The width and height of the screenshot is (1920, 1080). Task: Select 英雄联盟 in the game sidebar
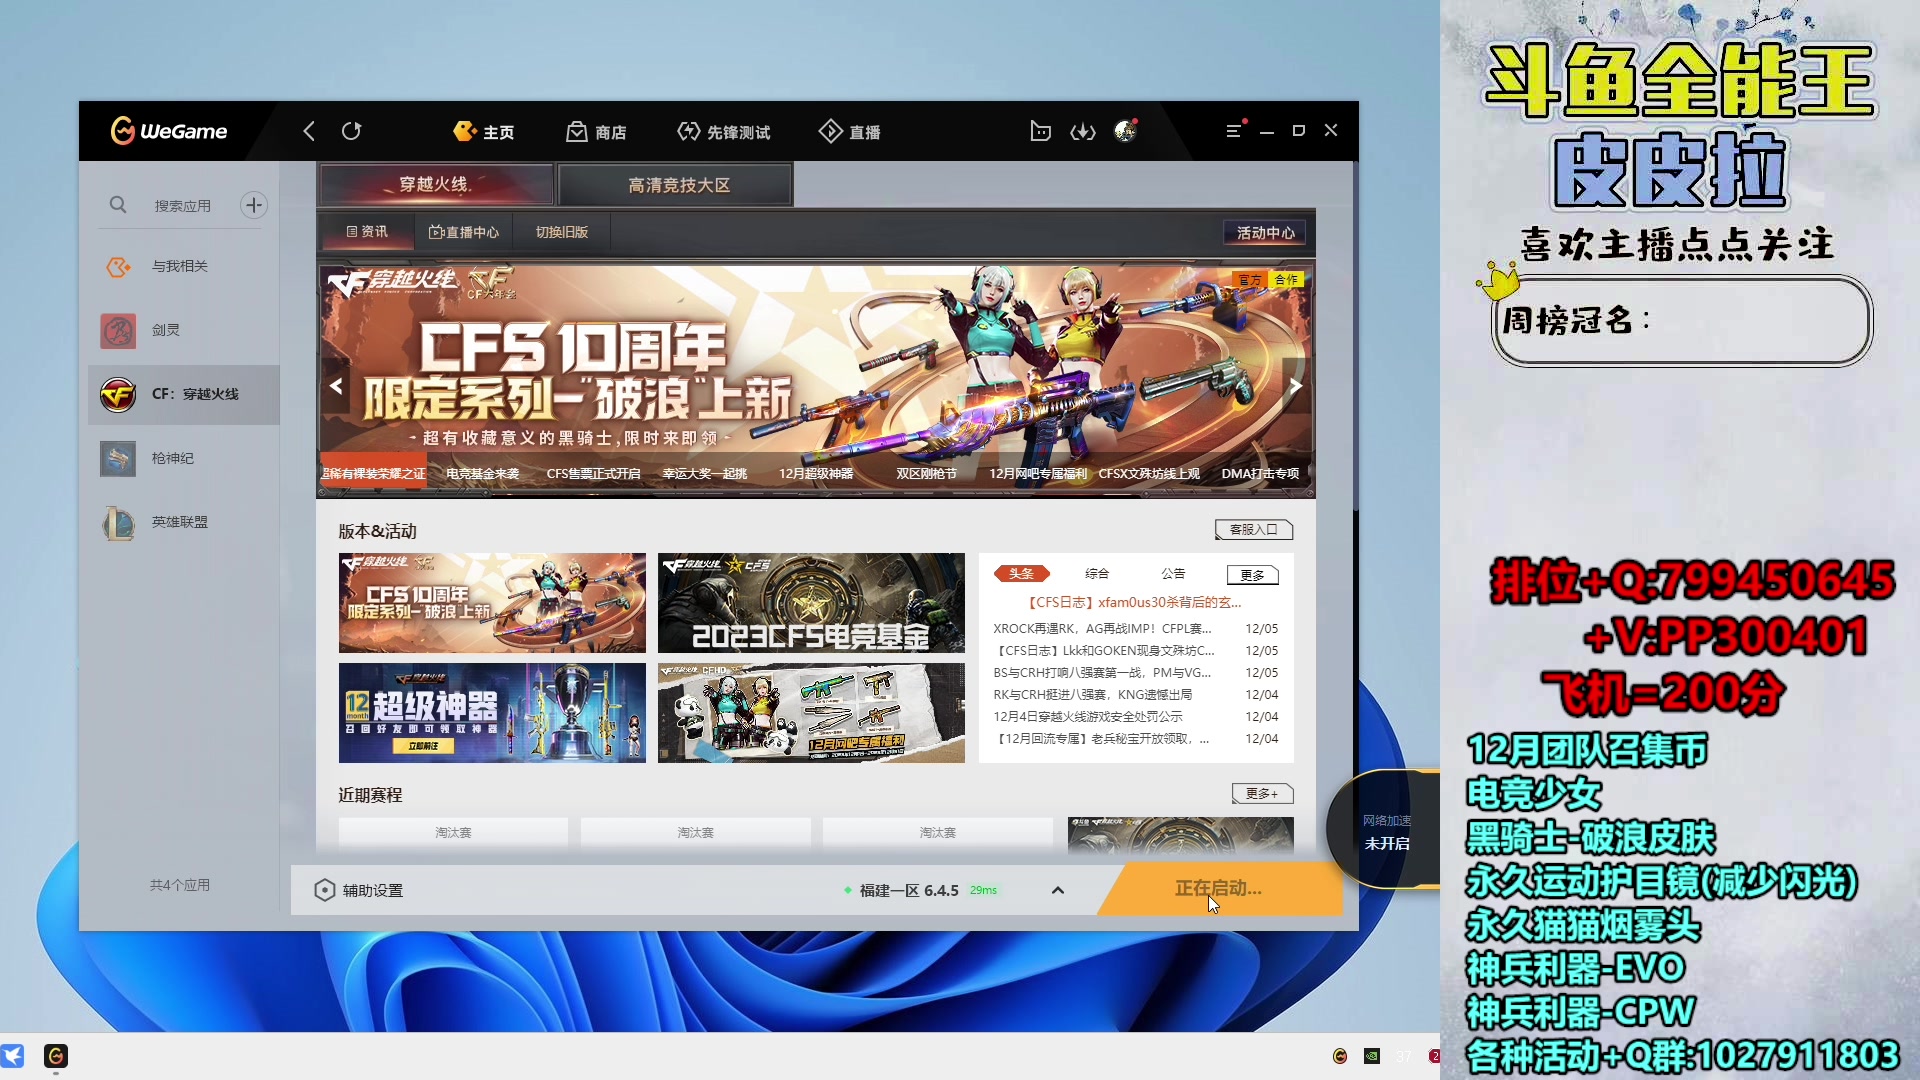(x=180, y=522)
